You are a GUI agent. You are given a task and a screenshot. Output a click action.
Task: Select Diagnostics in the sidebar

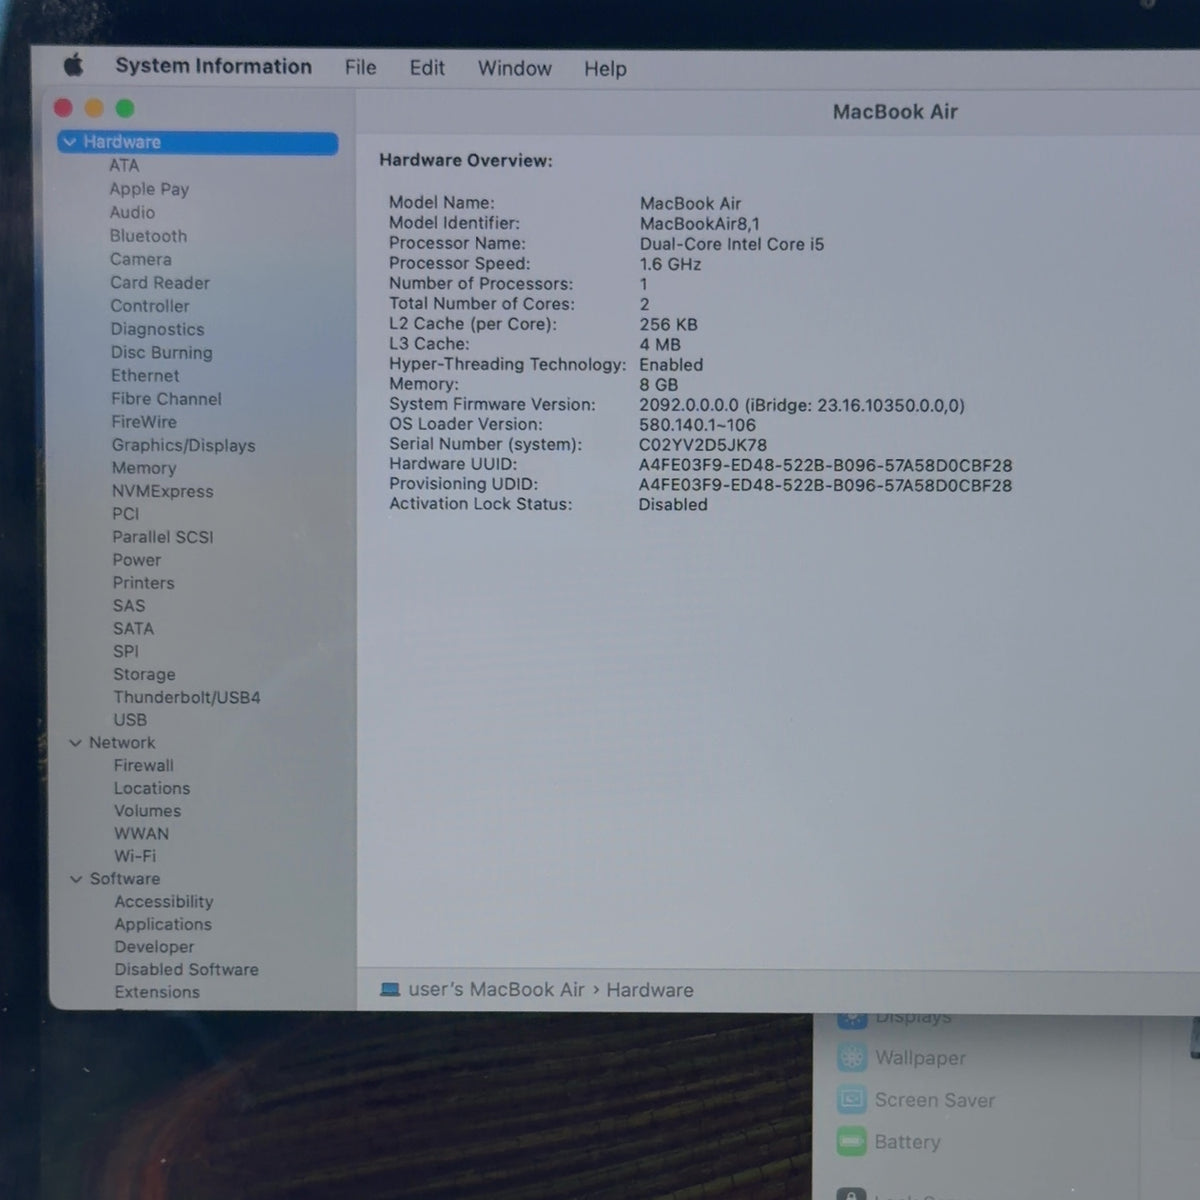click(x=157, y=329)
